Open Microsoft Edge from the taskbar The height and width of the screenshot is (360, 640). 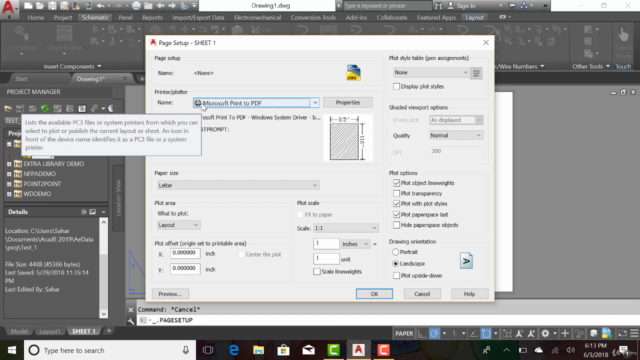click(x=234, y=350)
